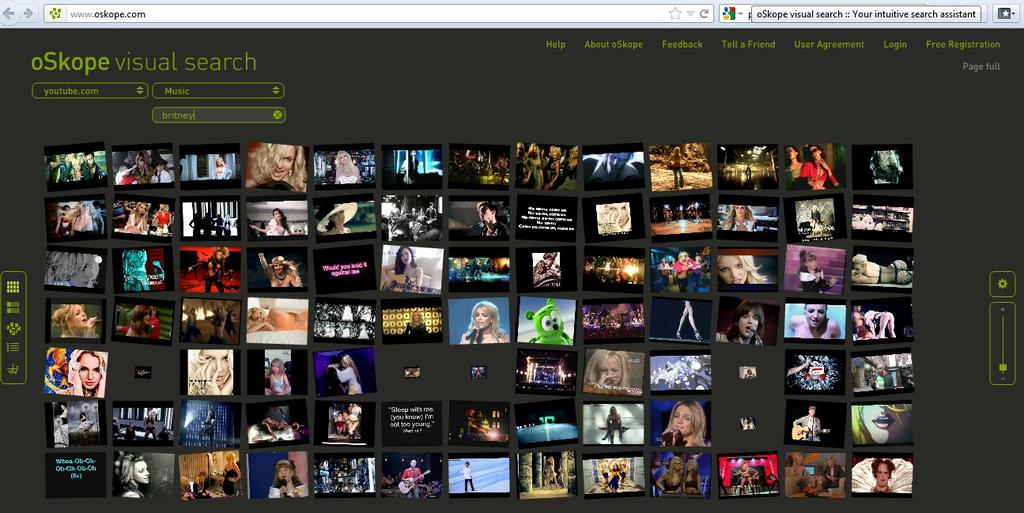Viewport: 1024px width, 513px height.
Task: Open the girl playing guitar on bed thumbnail
Action: [411, 269]
